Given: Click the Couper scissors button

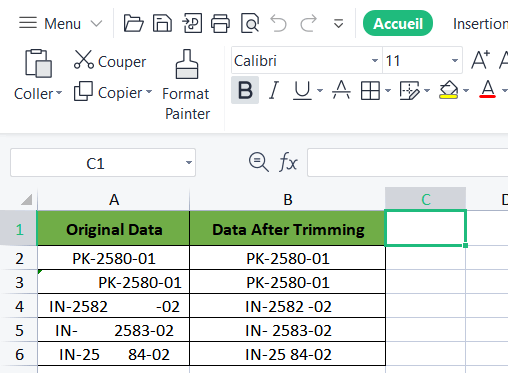Looking at the screenshot, I should [x=110, y=60].
